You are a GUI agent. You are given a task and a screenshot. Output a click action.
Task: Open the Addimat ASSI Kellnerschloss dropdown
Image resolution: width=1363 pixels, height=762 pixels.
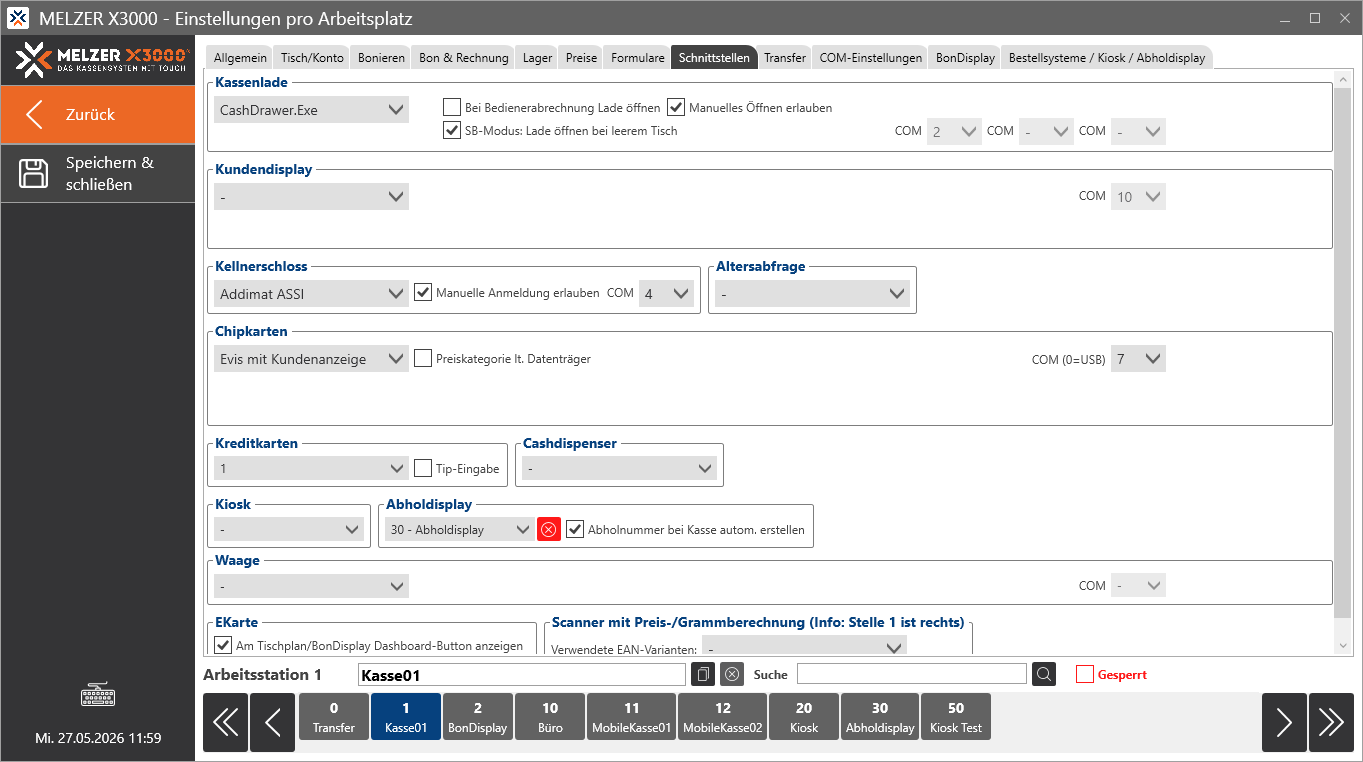click(x=312, y=294)
